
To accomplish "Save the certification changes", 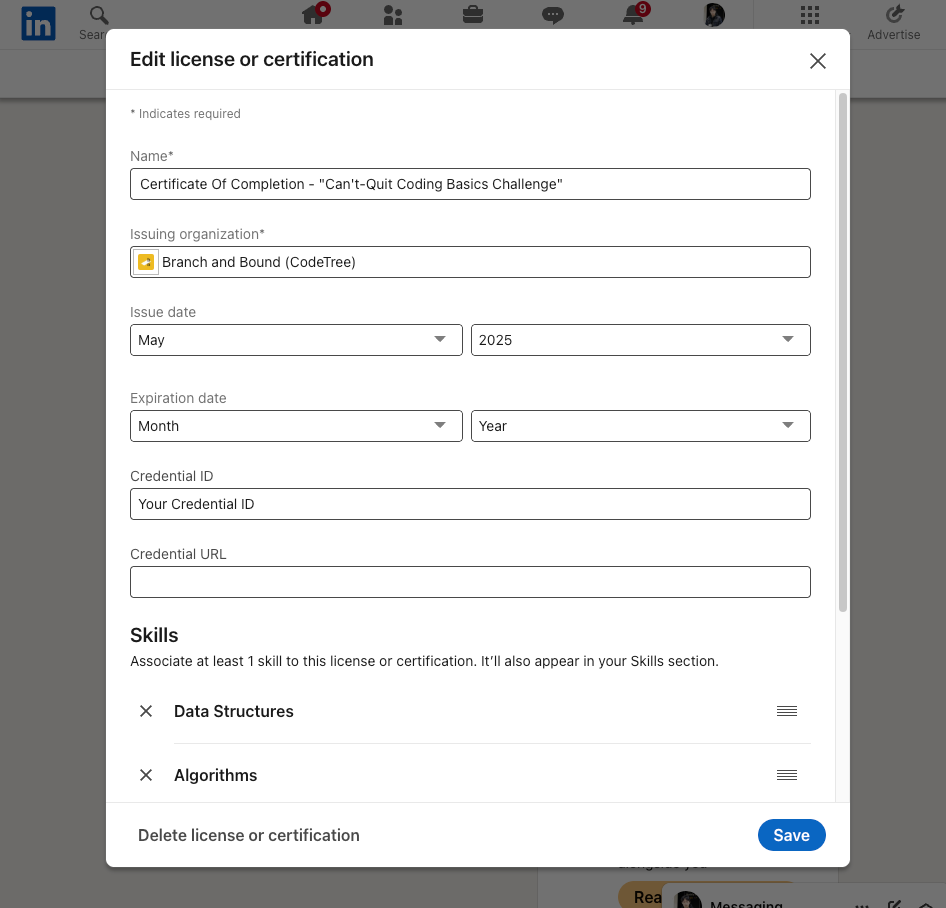I will pyautogui.click(x=792, y=835).
